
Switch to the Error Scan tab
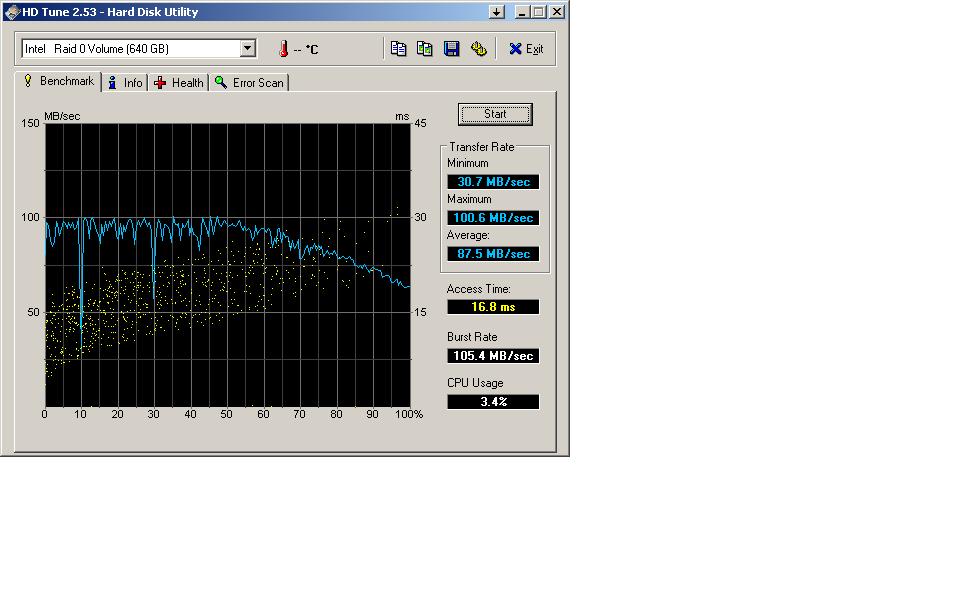(249, 83)
